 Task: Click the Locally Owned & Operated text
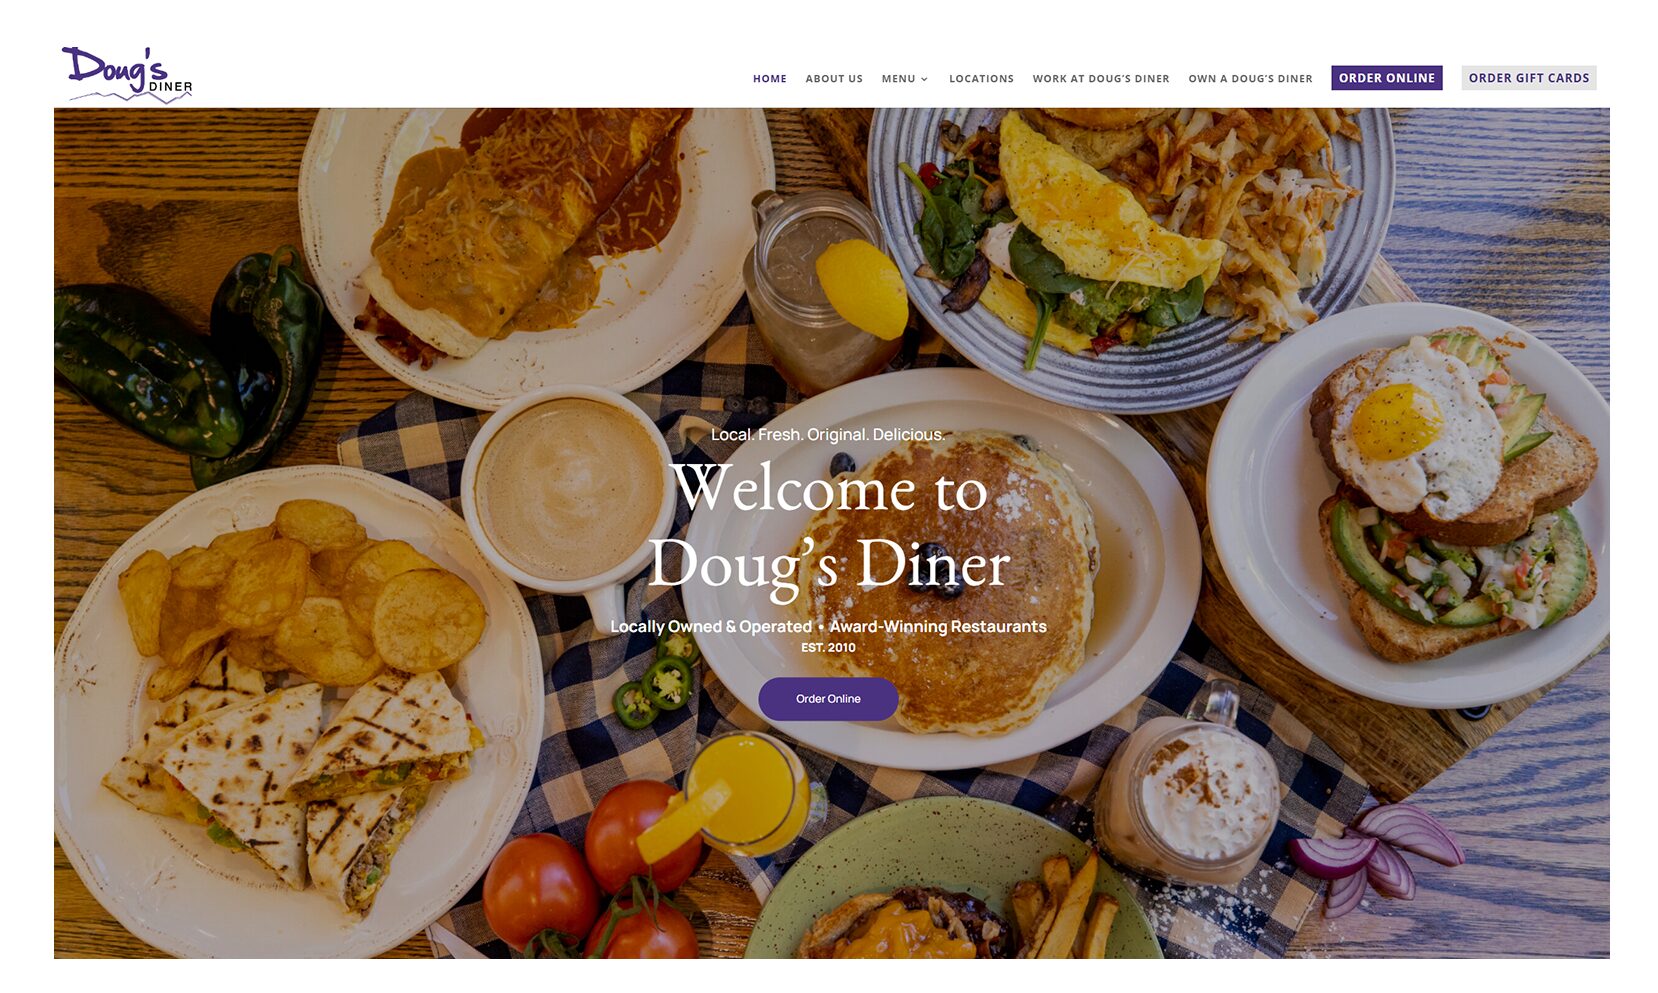[x=711, y=627]
